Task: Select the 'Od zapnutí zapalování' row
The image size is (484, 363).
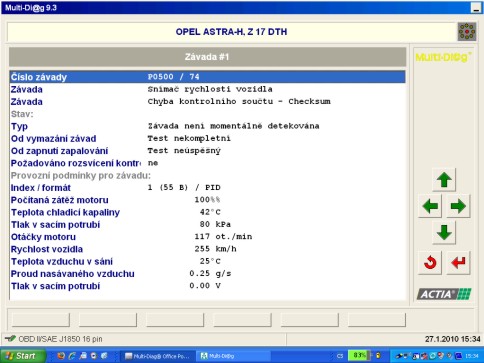Action: [208, 151]
